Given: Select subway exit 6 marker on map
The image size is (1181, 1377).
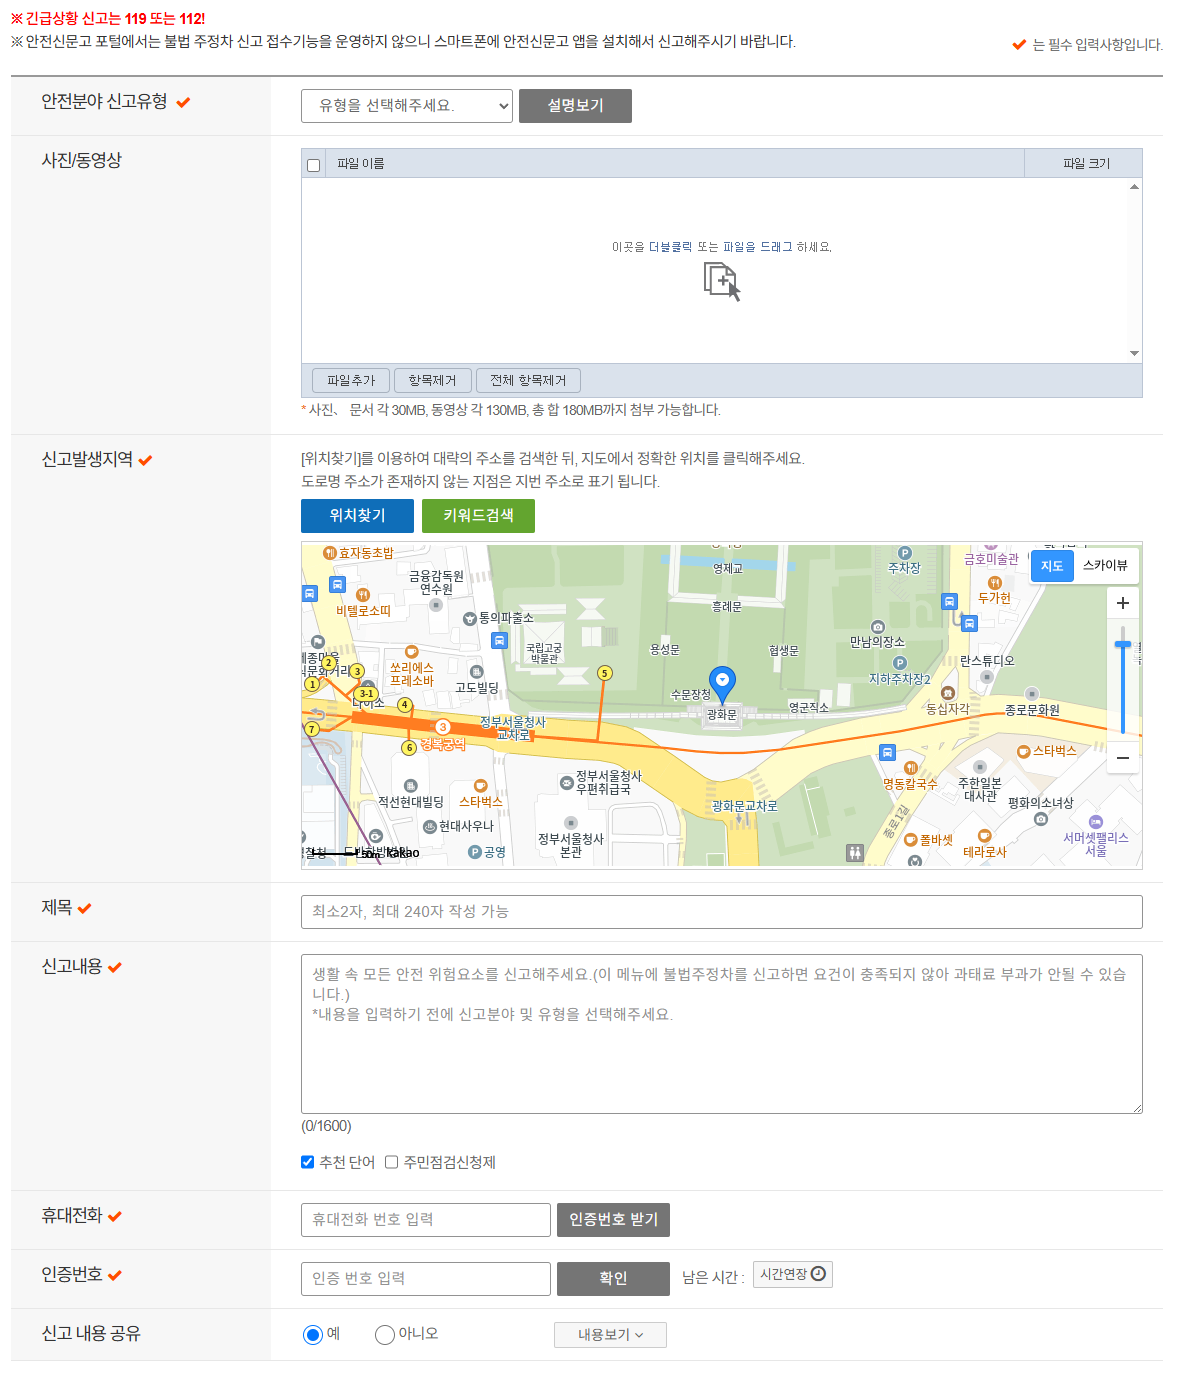Looking at the screenshot, I should pyautogui.click(x=409, y=748).
